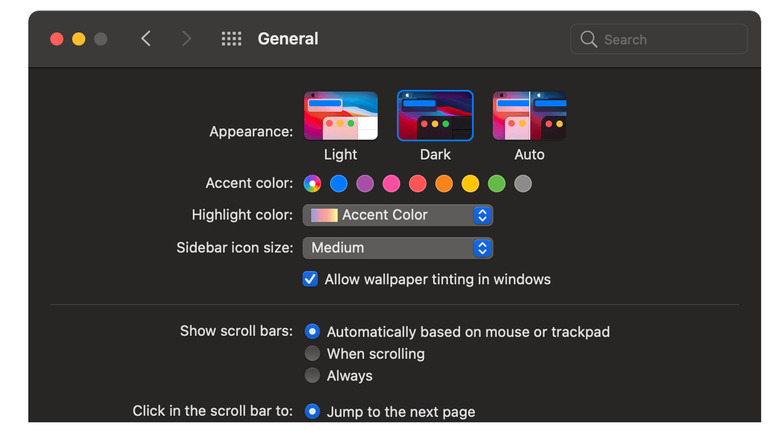Expand the Sidebar icon size dropdown
The height and width of the screenshot is (438, 780).
pyautogui.click(x=397, y=248)
